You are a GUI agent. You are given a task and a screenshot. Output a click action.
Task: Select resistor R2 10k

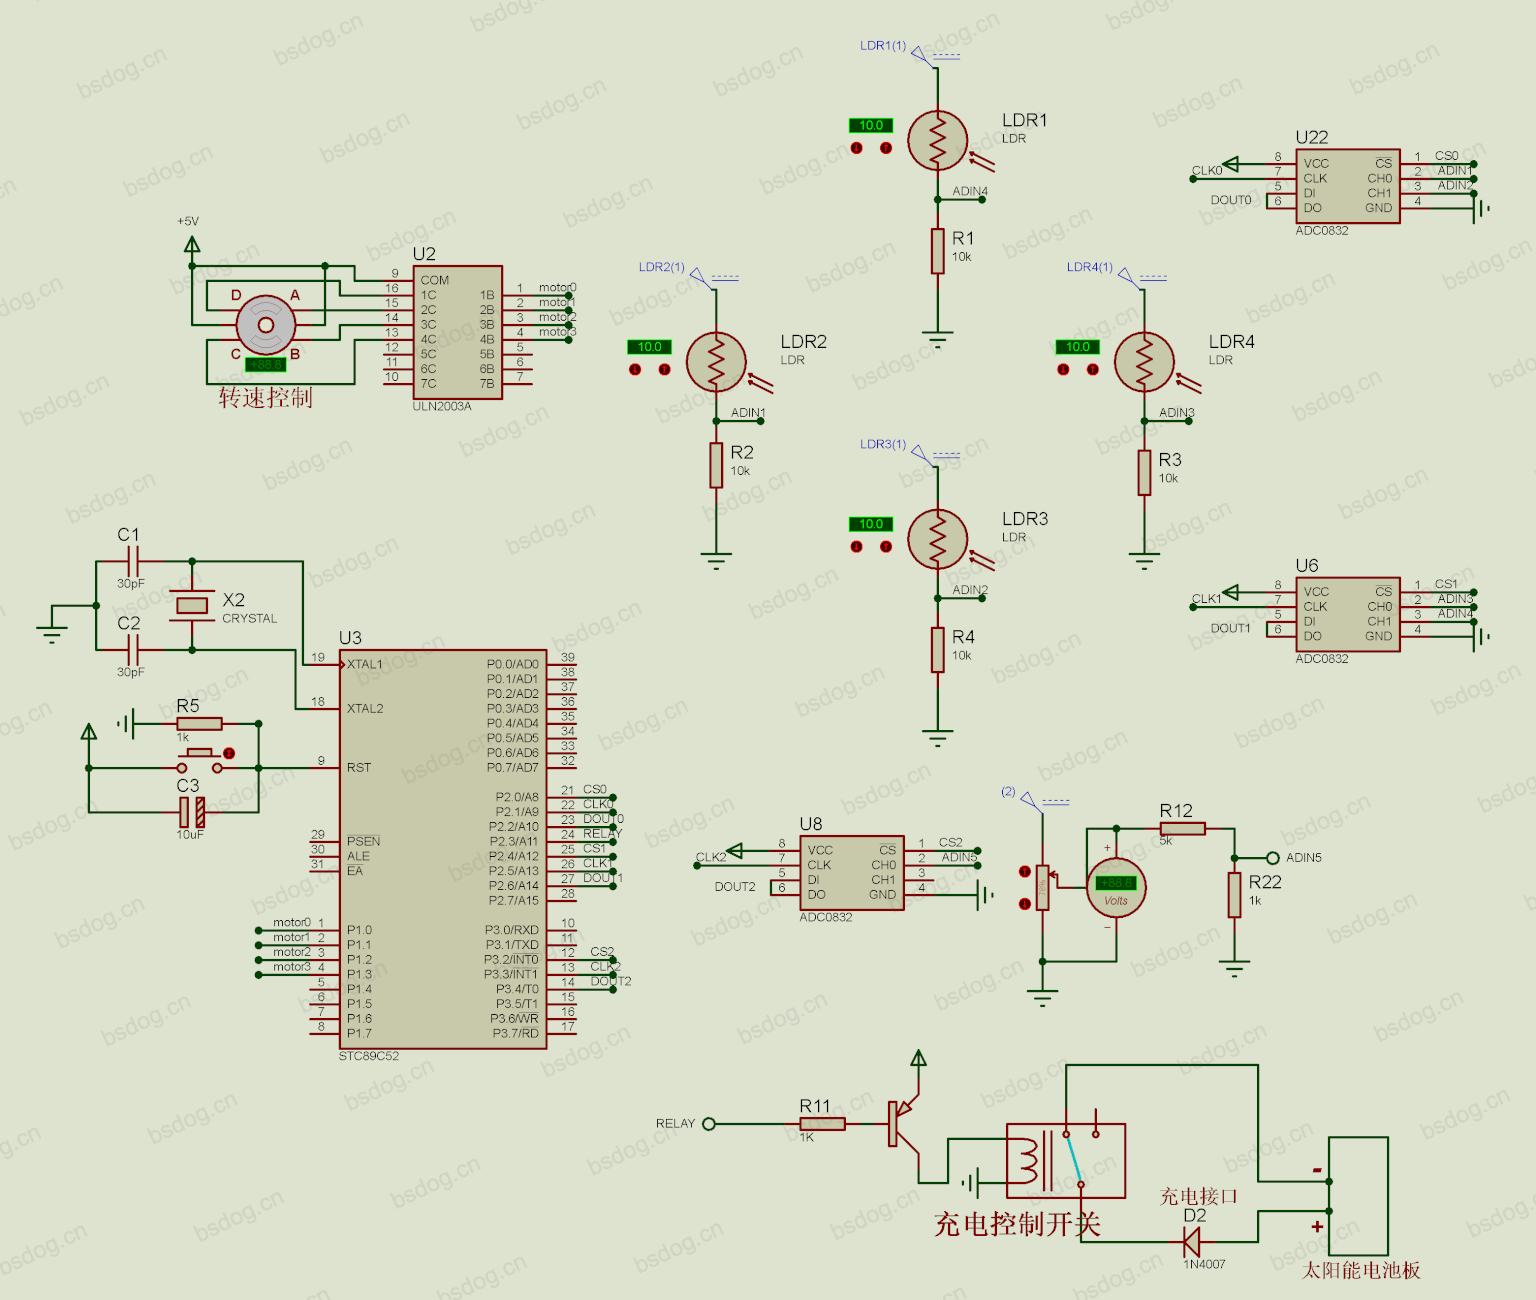click(x=716, y=466)
